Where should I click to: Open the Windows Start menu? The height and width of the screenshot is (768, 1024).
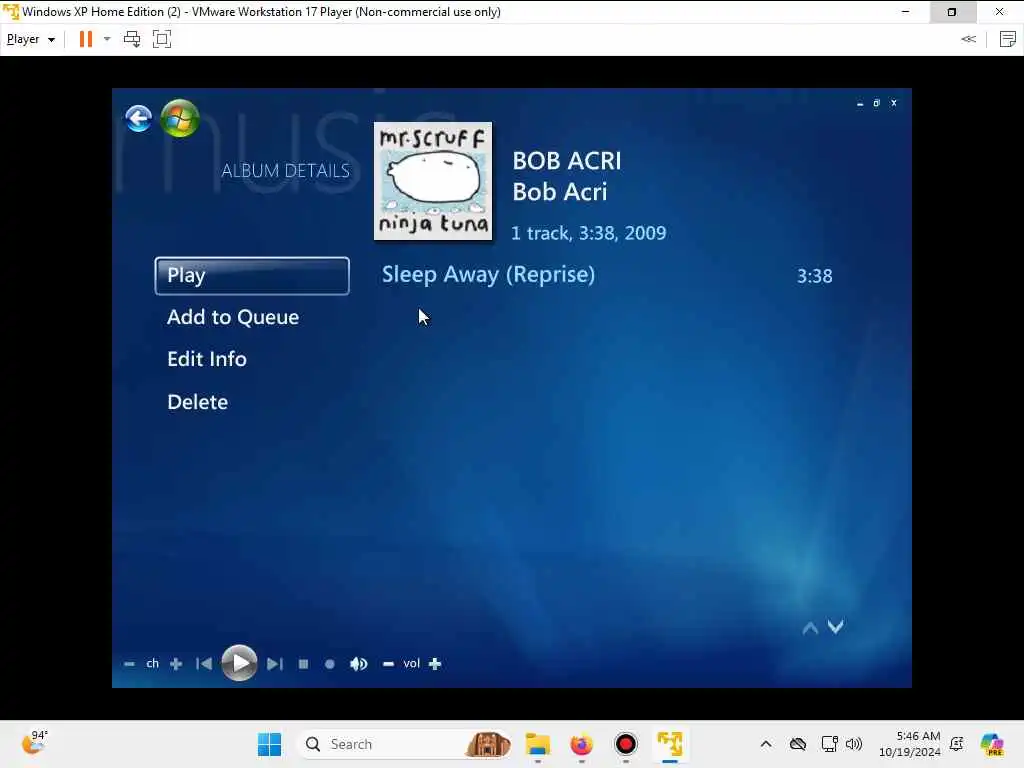coord(269,744)
